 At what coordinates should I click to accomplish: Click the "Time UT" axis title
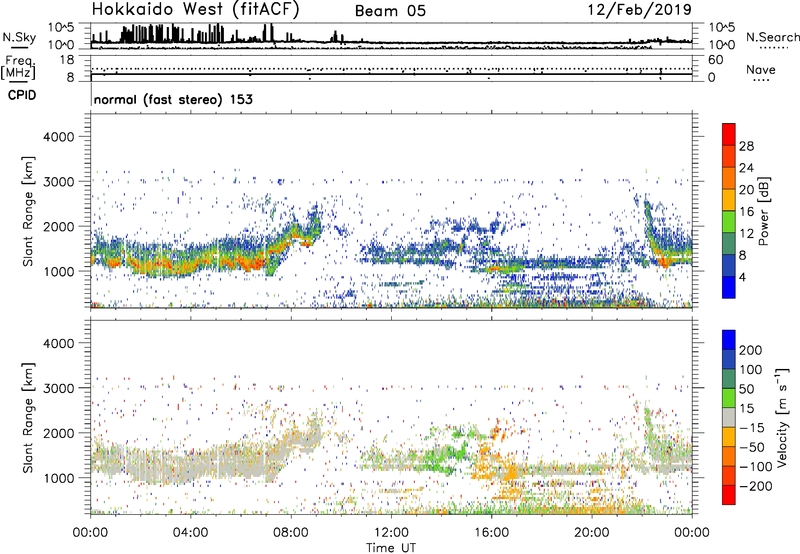(391, 548)
